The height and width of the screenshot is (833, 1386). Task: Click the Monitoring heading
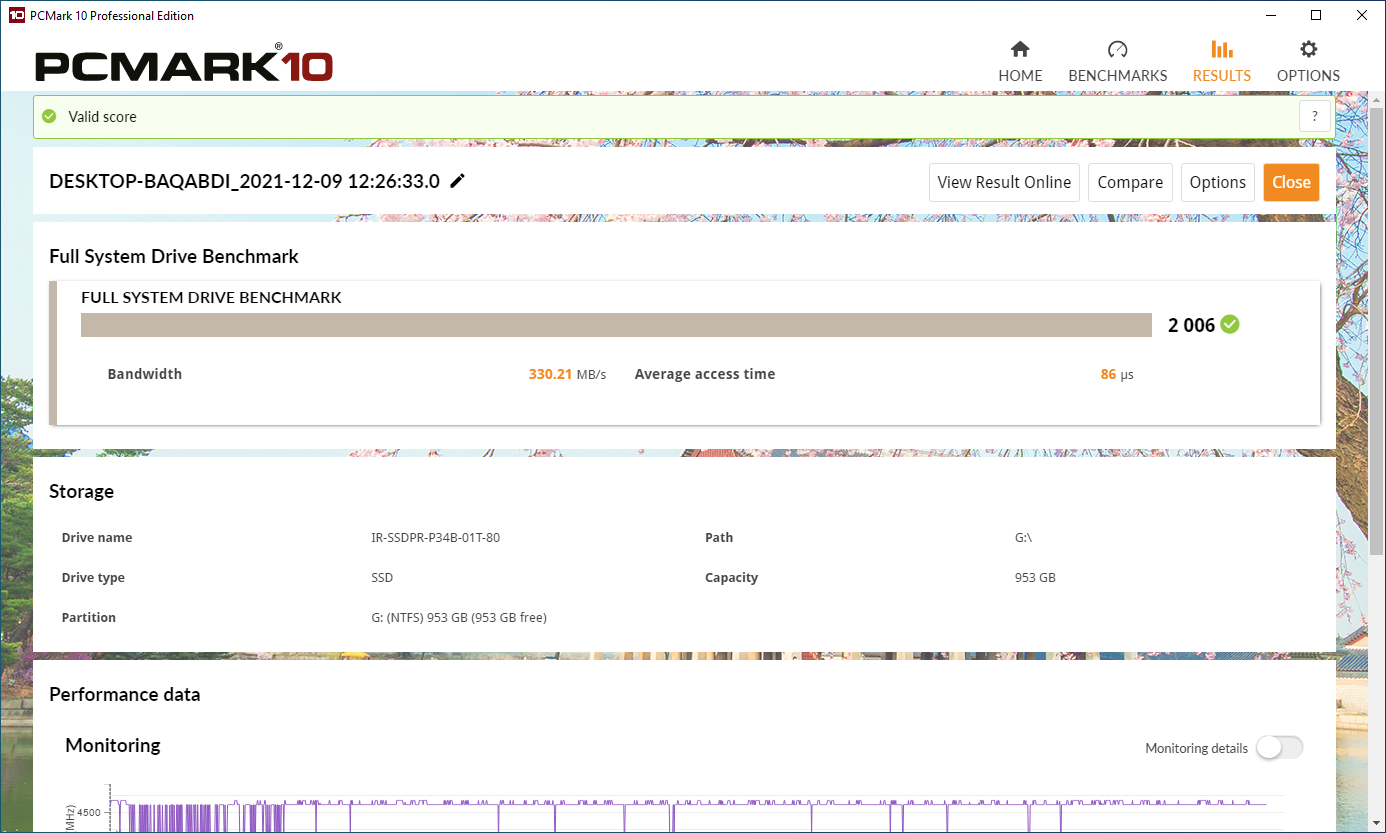(112, 745)
